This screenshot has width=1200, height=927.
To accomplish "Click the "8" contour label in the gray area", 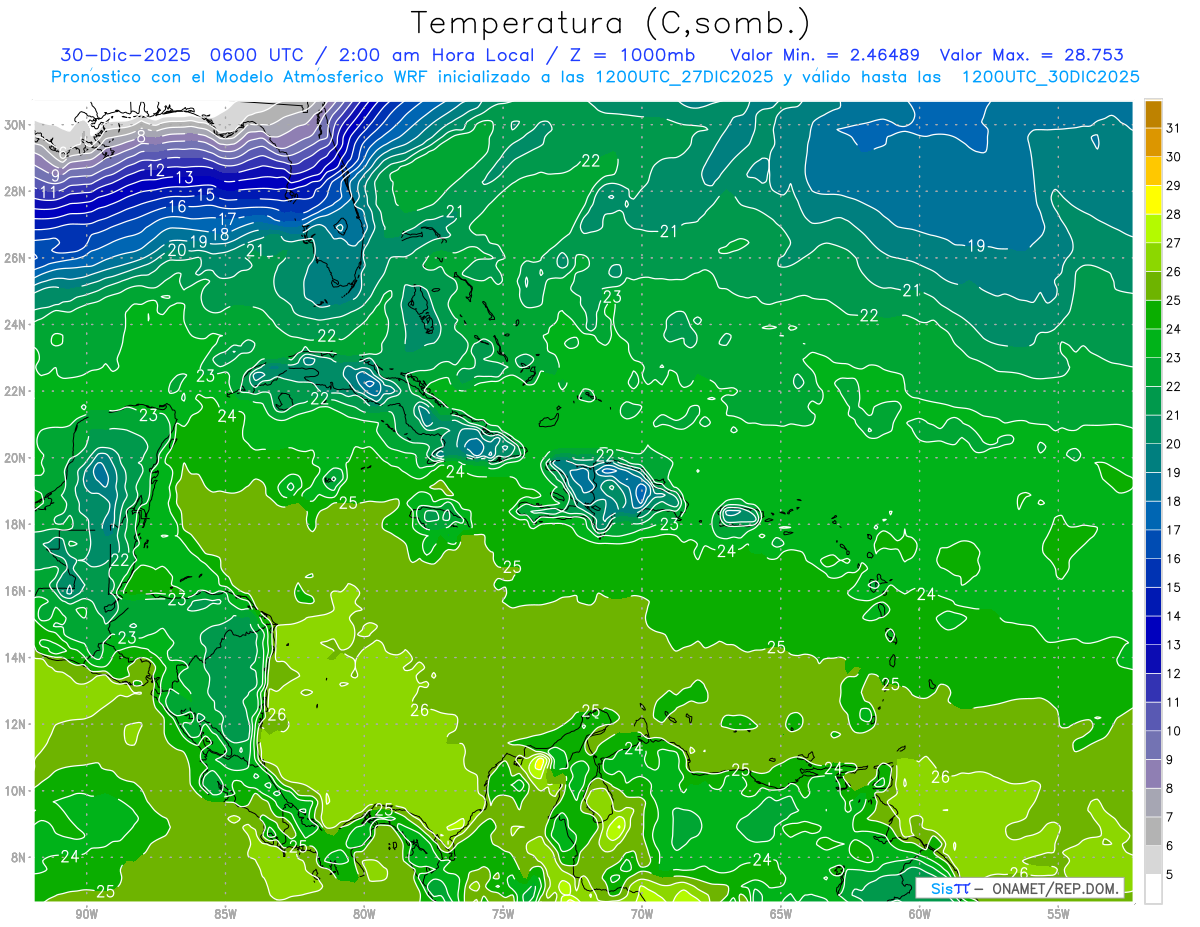I will [x=142, y=135].
